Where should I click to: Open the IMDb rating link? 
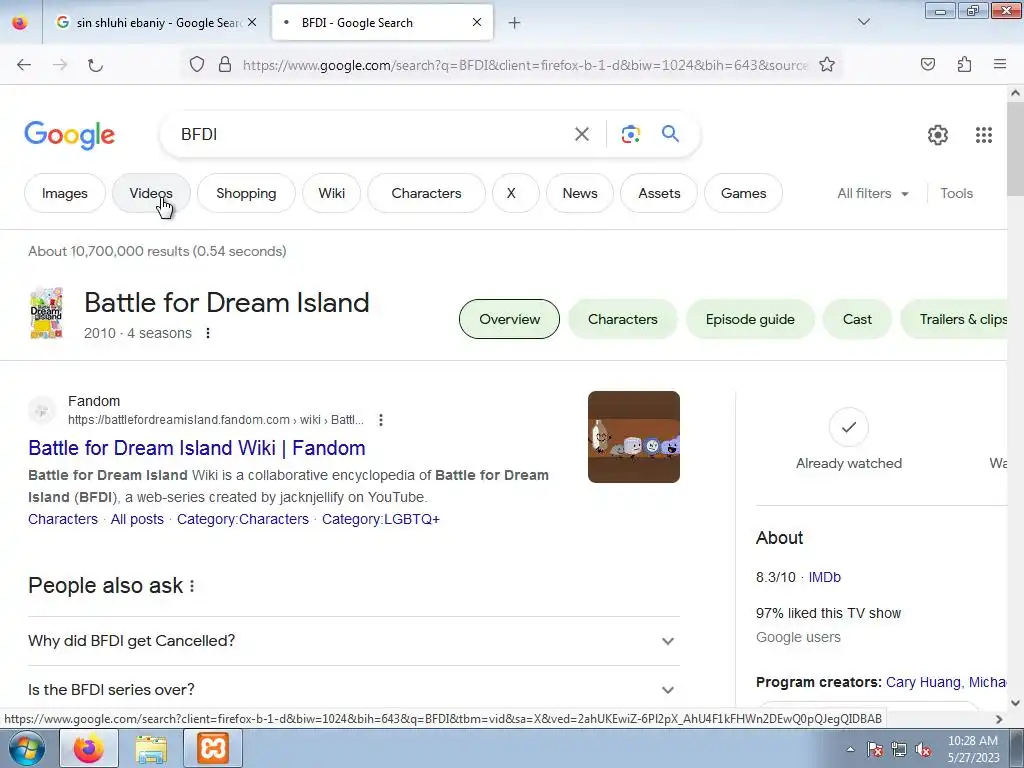coord(824,577)
